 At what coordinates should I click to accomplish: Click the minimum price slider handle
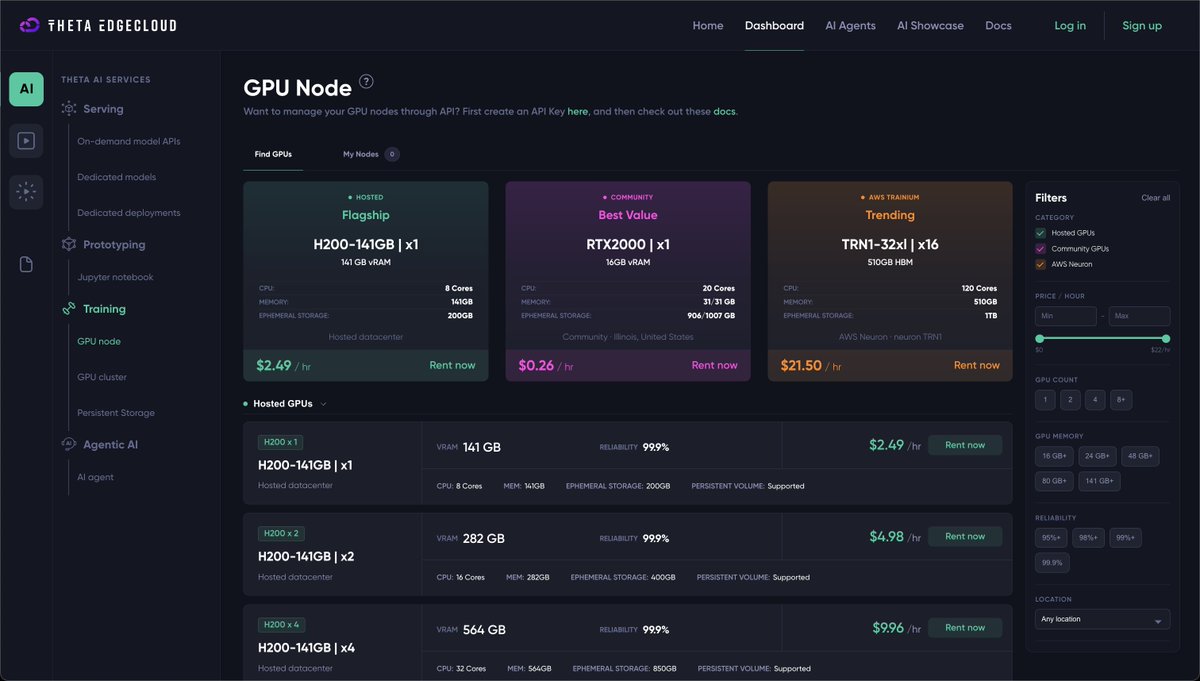click(1039, 339)
